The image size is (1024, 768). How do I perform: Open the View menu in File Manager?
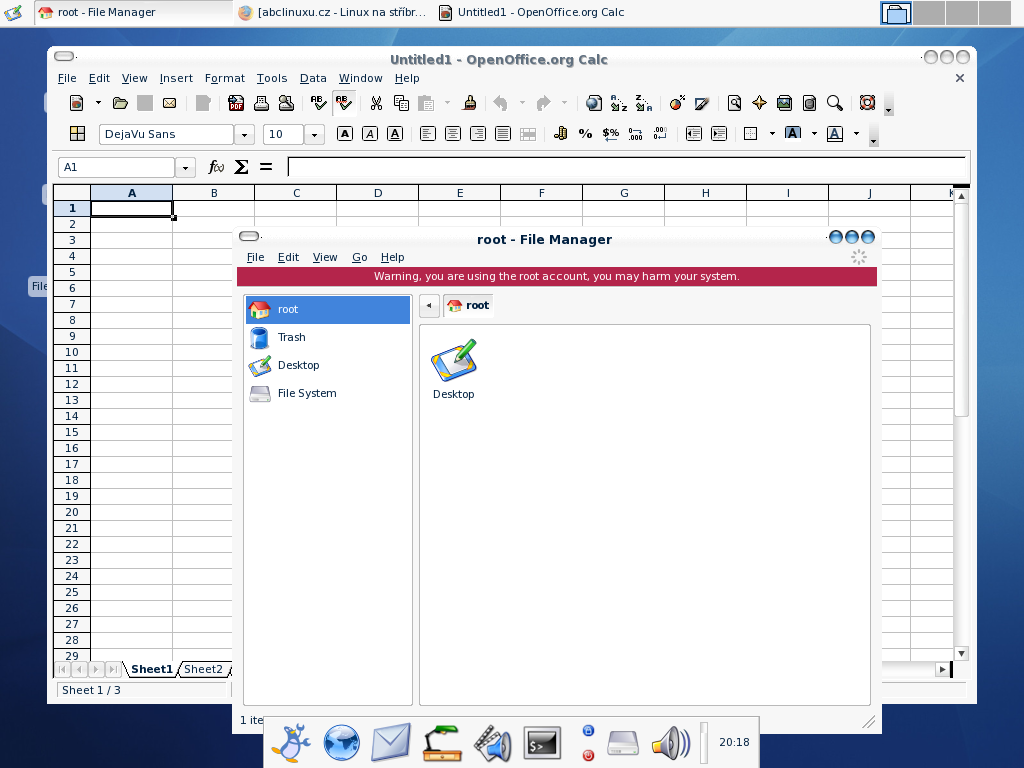click(x=325, y=257)
